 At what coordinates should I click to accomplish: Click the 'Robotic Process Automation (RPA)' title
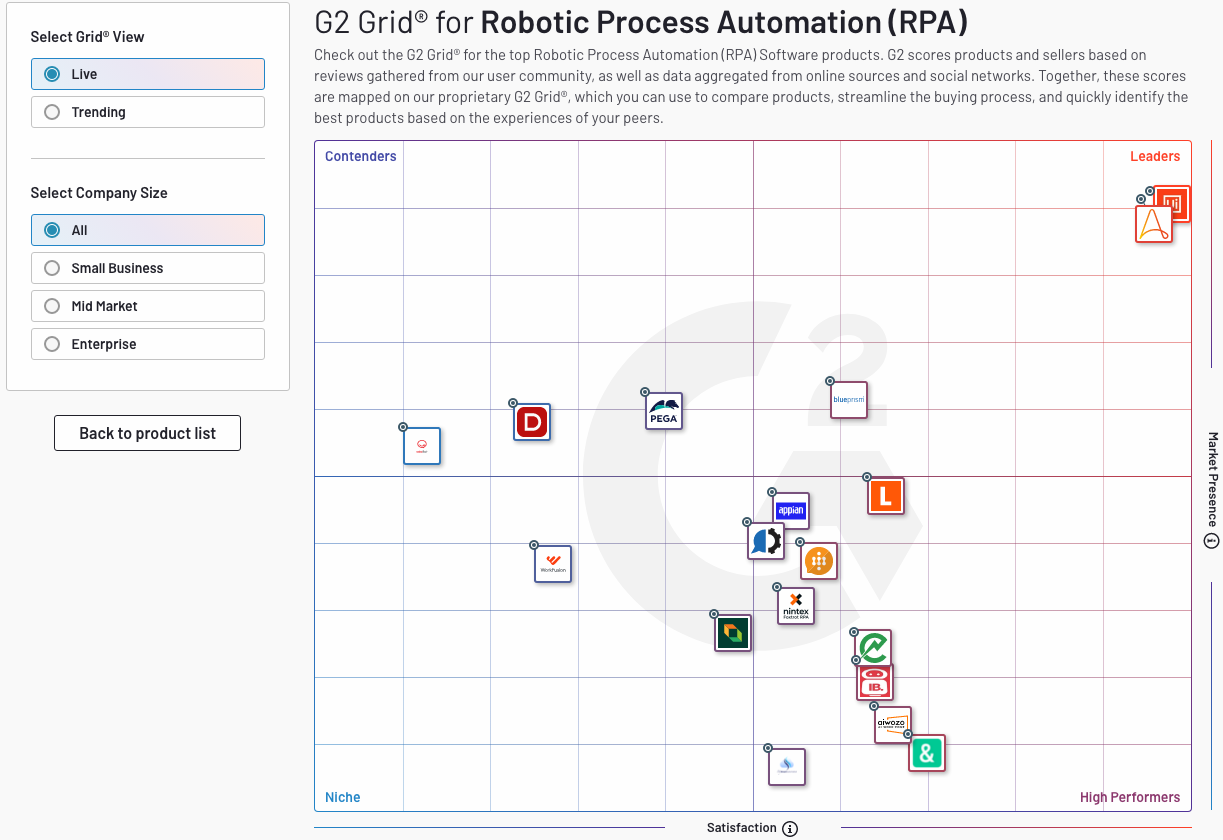(724, 22)
